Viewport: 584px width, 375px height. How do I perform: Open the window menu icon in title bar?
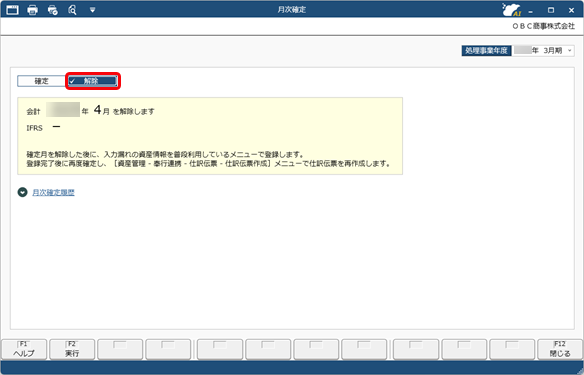[12, 10]
